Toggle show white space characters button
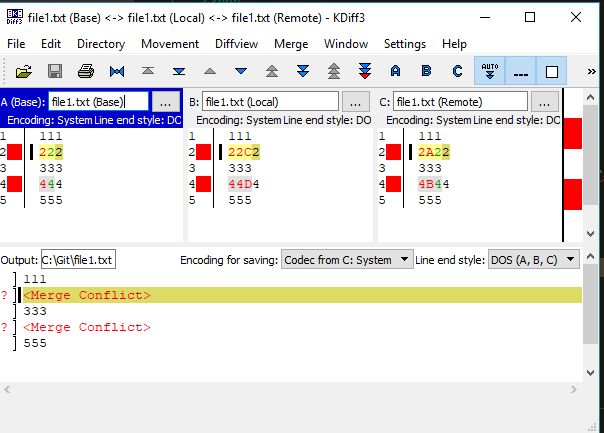 [x=520, y=71]
